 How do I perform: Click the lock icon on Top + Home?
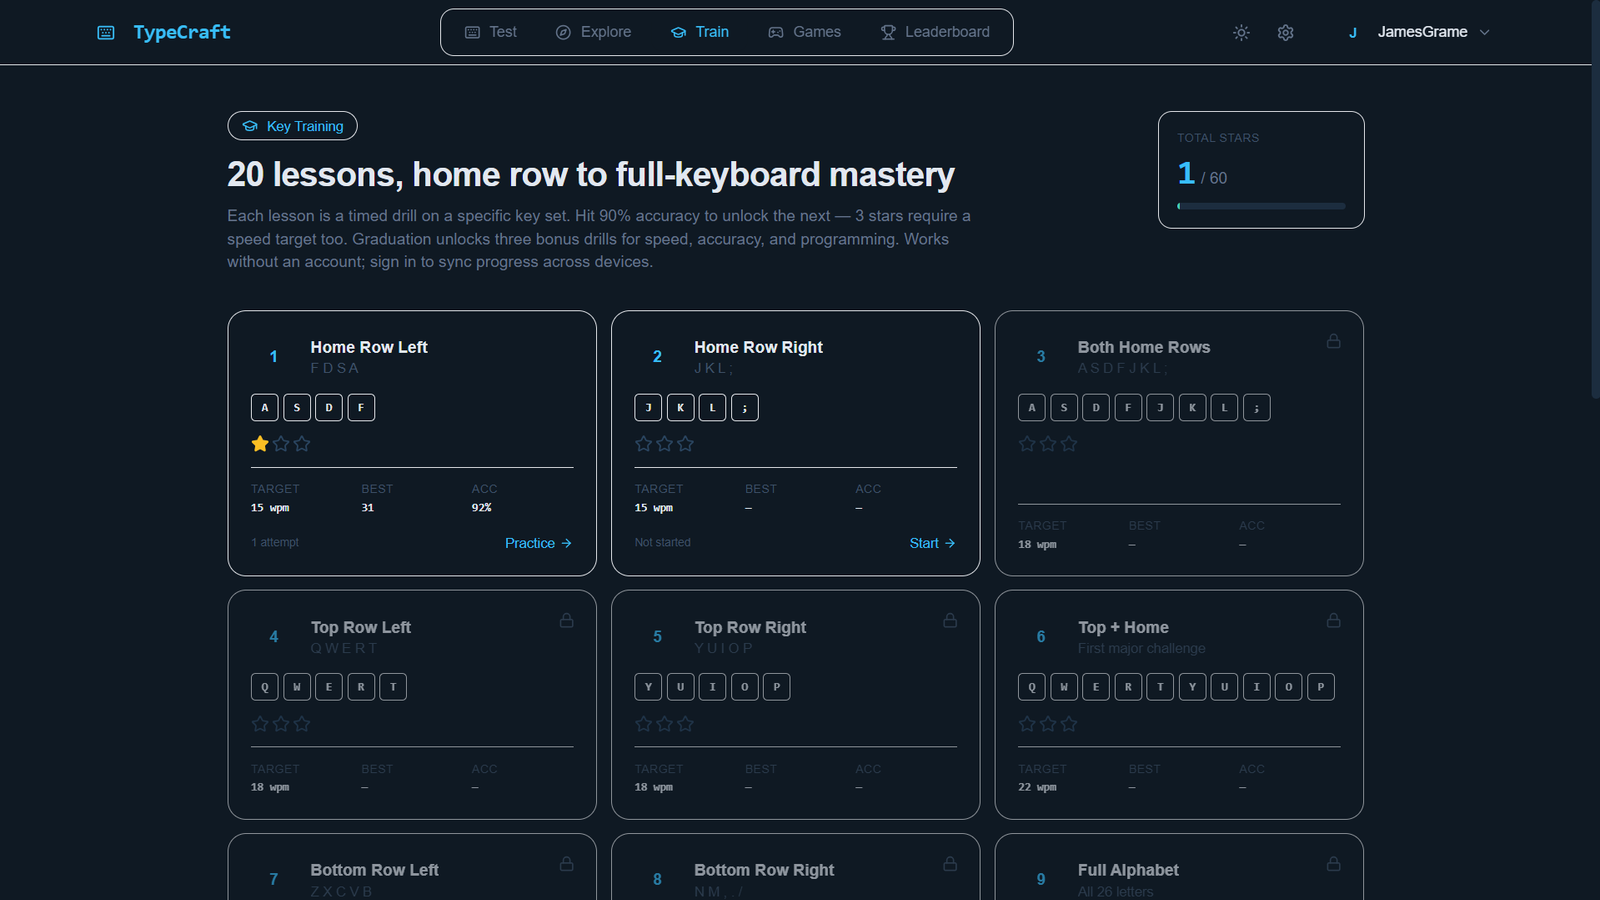coord(1333,620)
